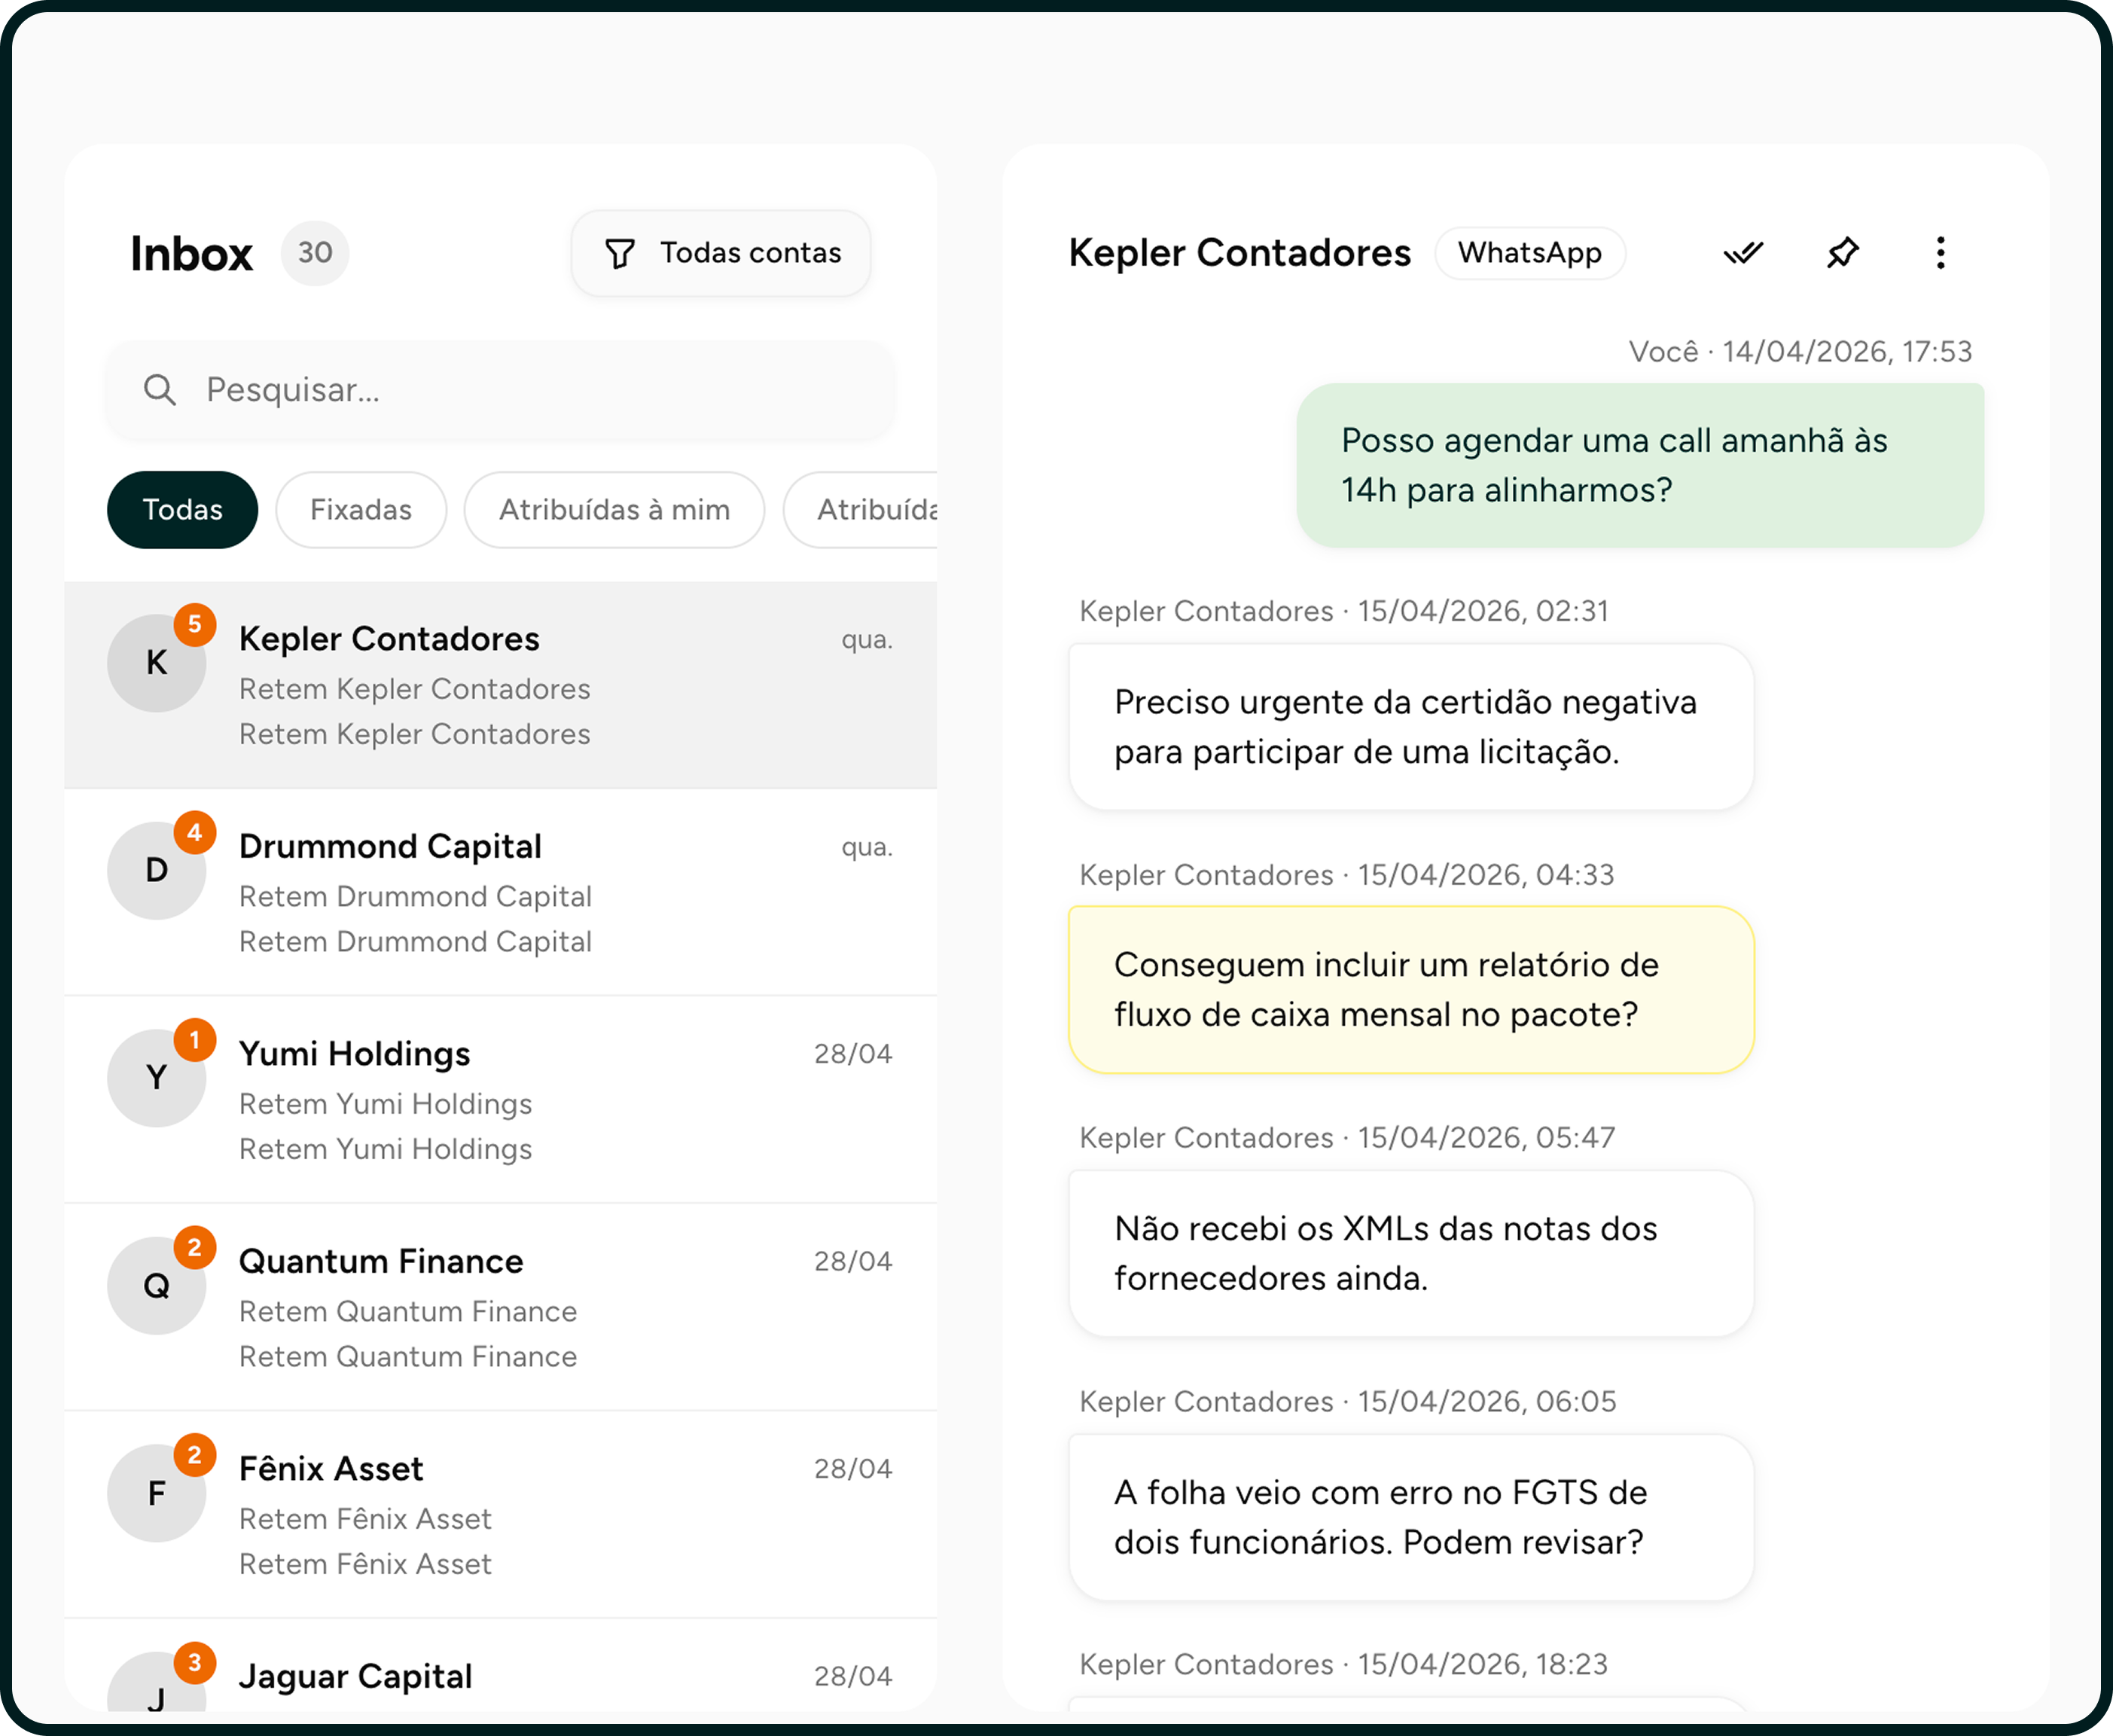Click the first Retem Kepler Contadores preview line
Screen dimensions: 2113x1736
(x=414, y=690)
